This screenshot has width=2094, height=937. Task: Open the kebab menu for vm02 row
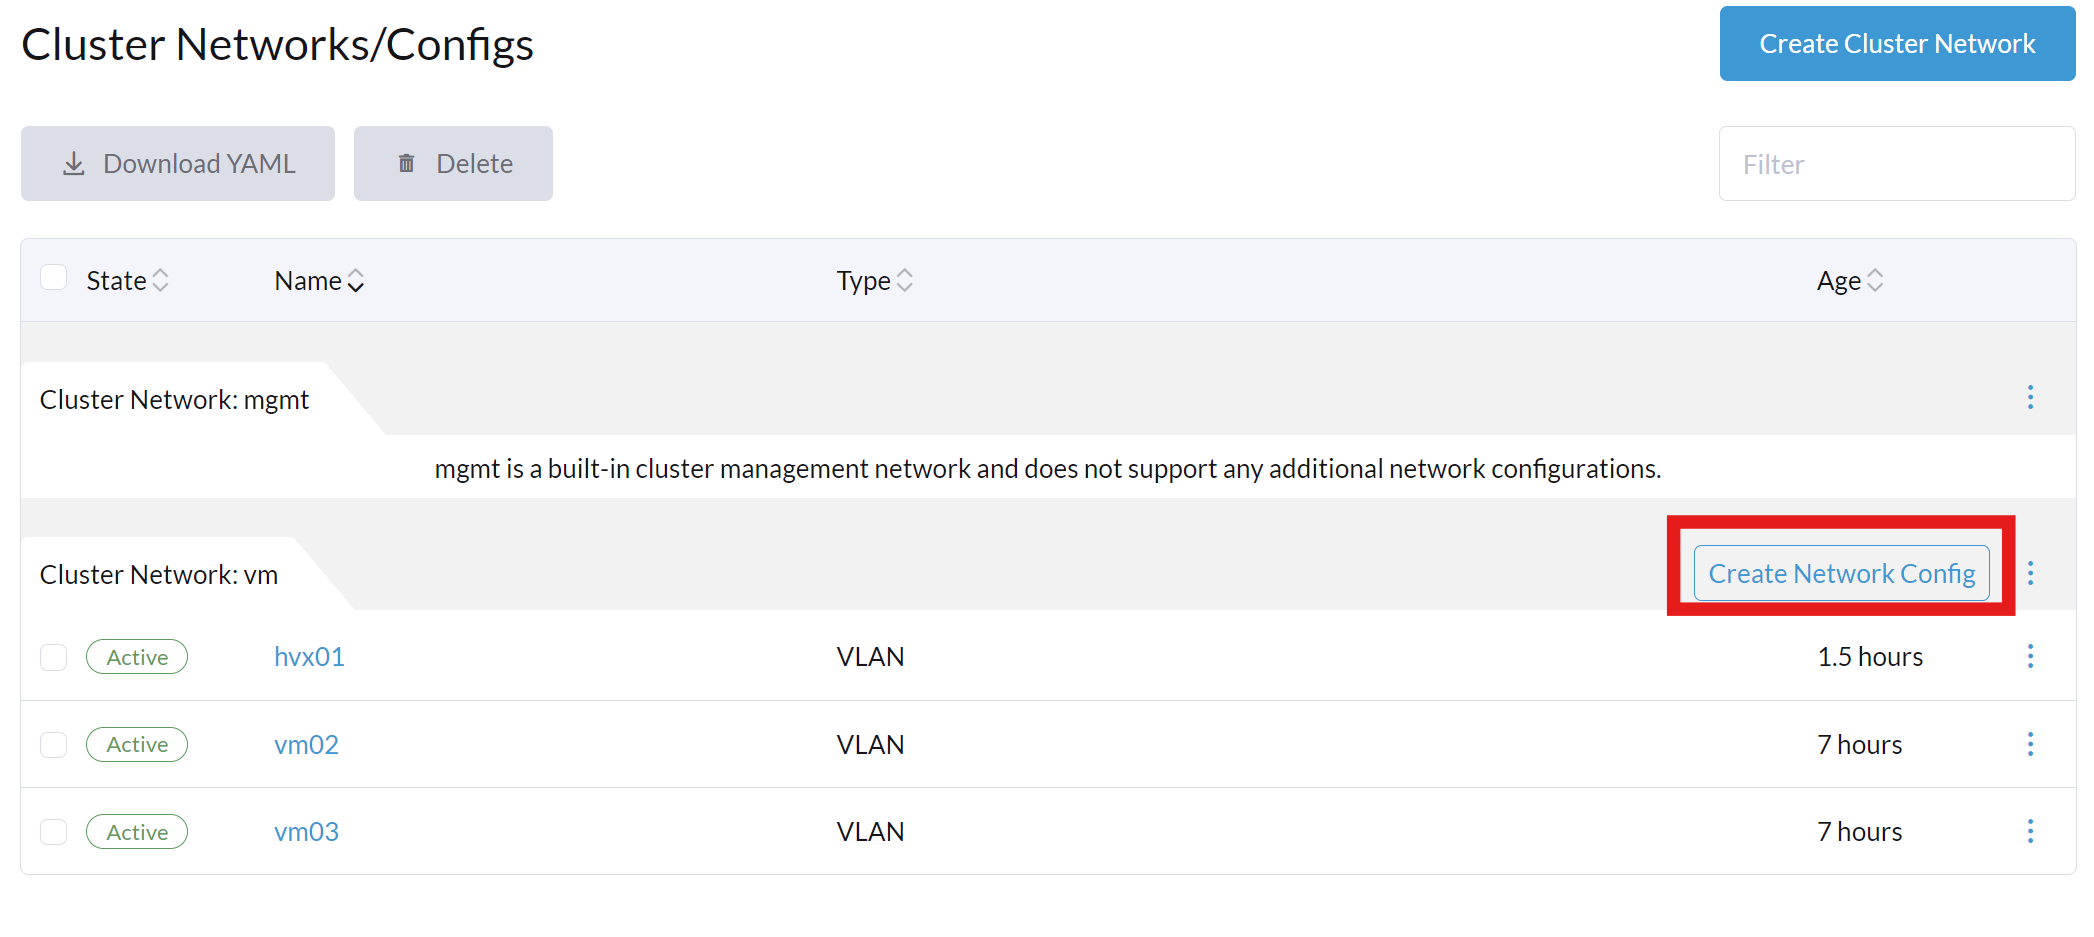pyautogui.click(x=2030, y=744)
